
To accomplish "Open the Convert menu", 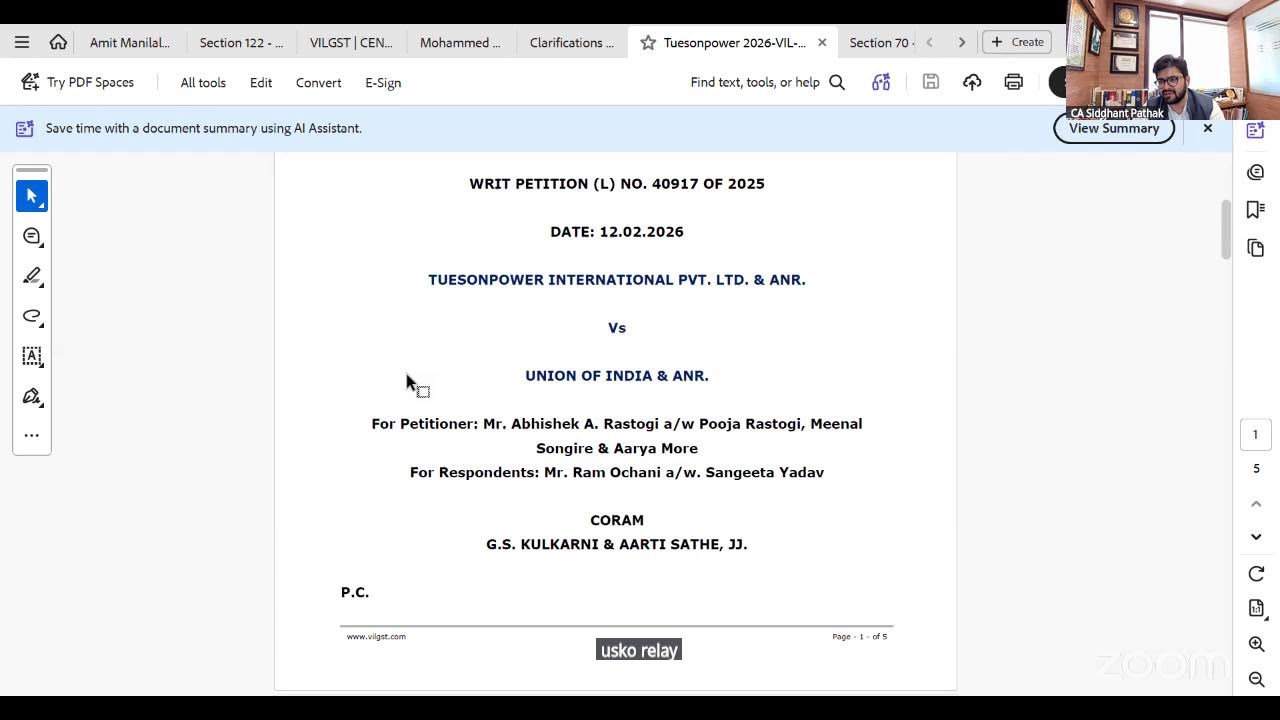I will point(318,83).
